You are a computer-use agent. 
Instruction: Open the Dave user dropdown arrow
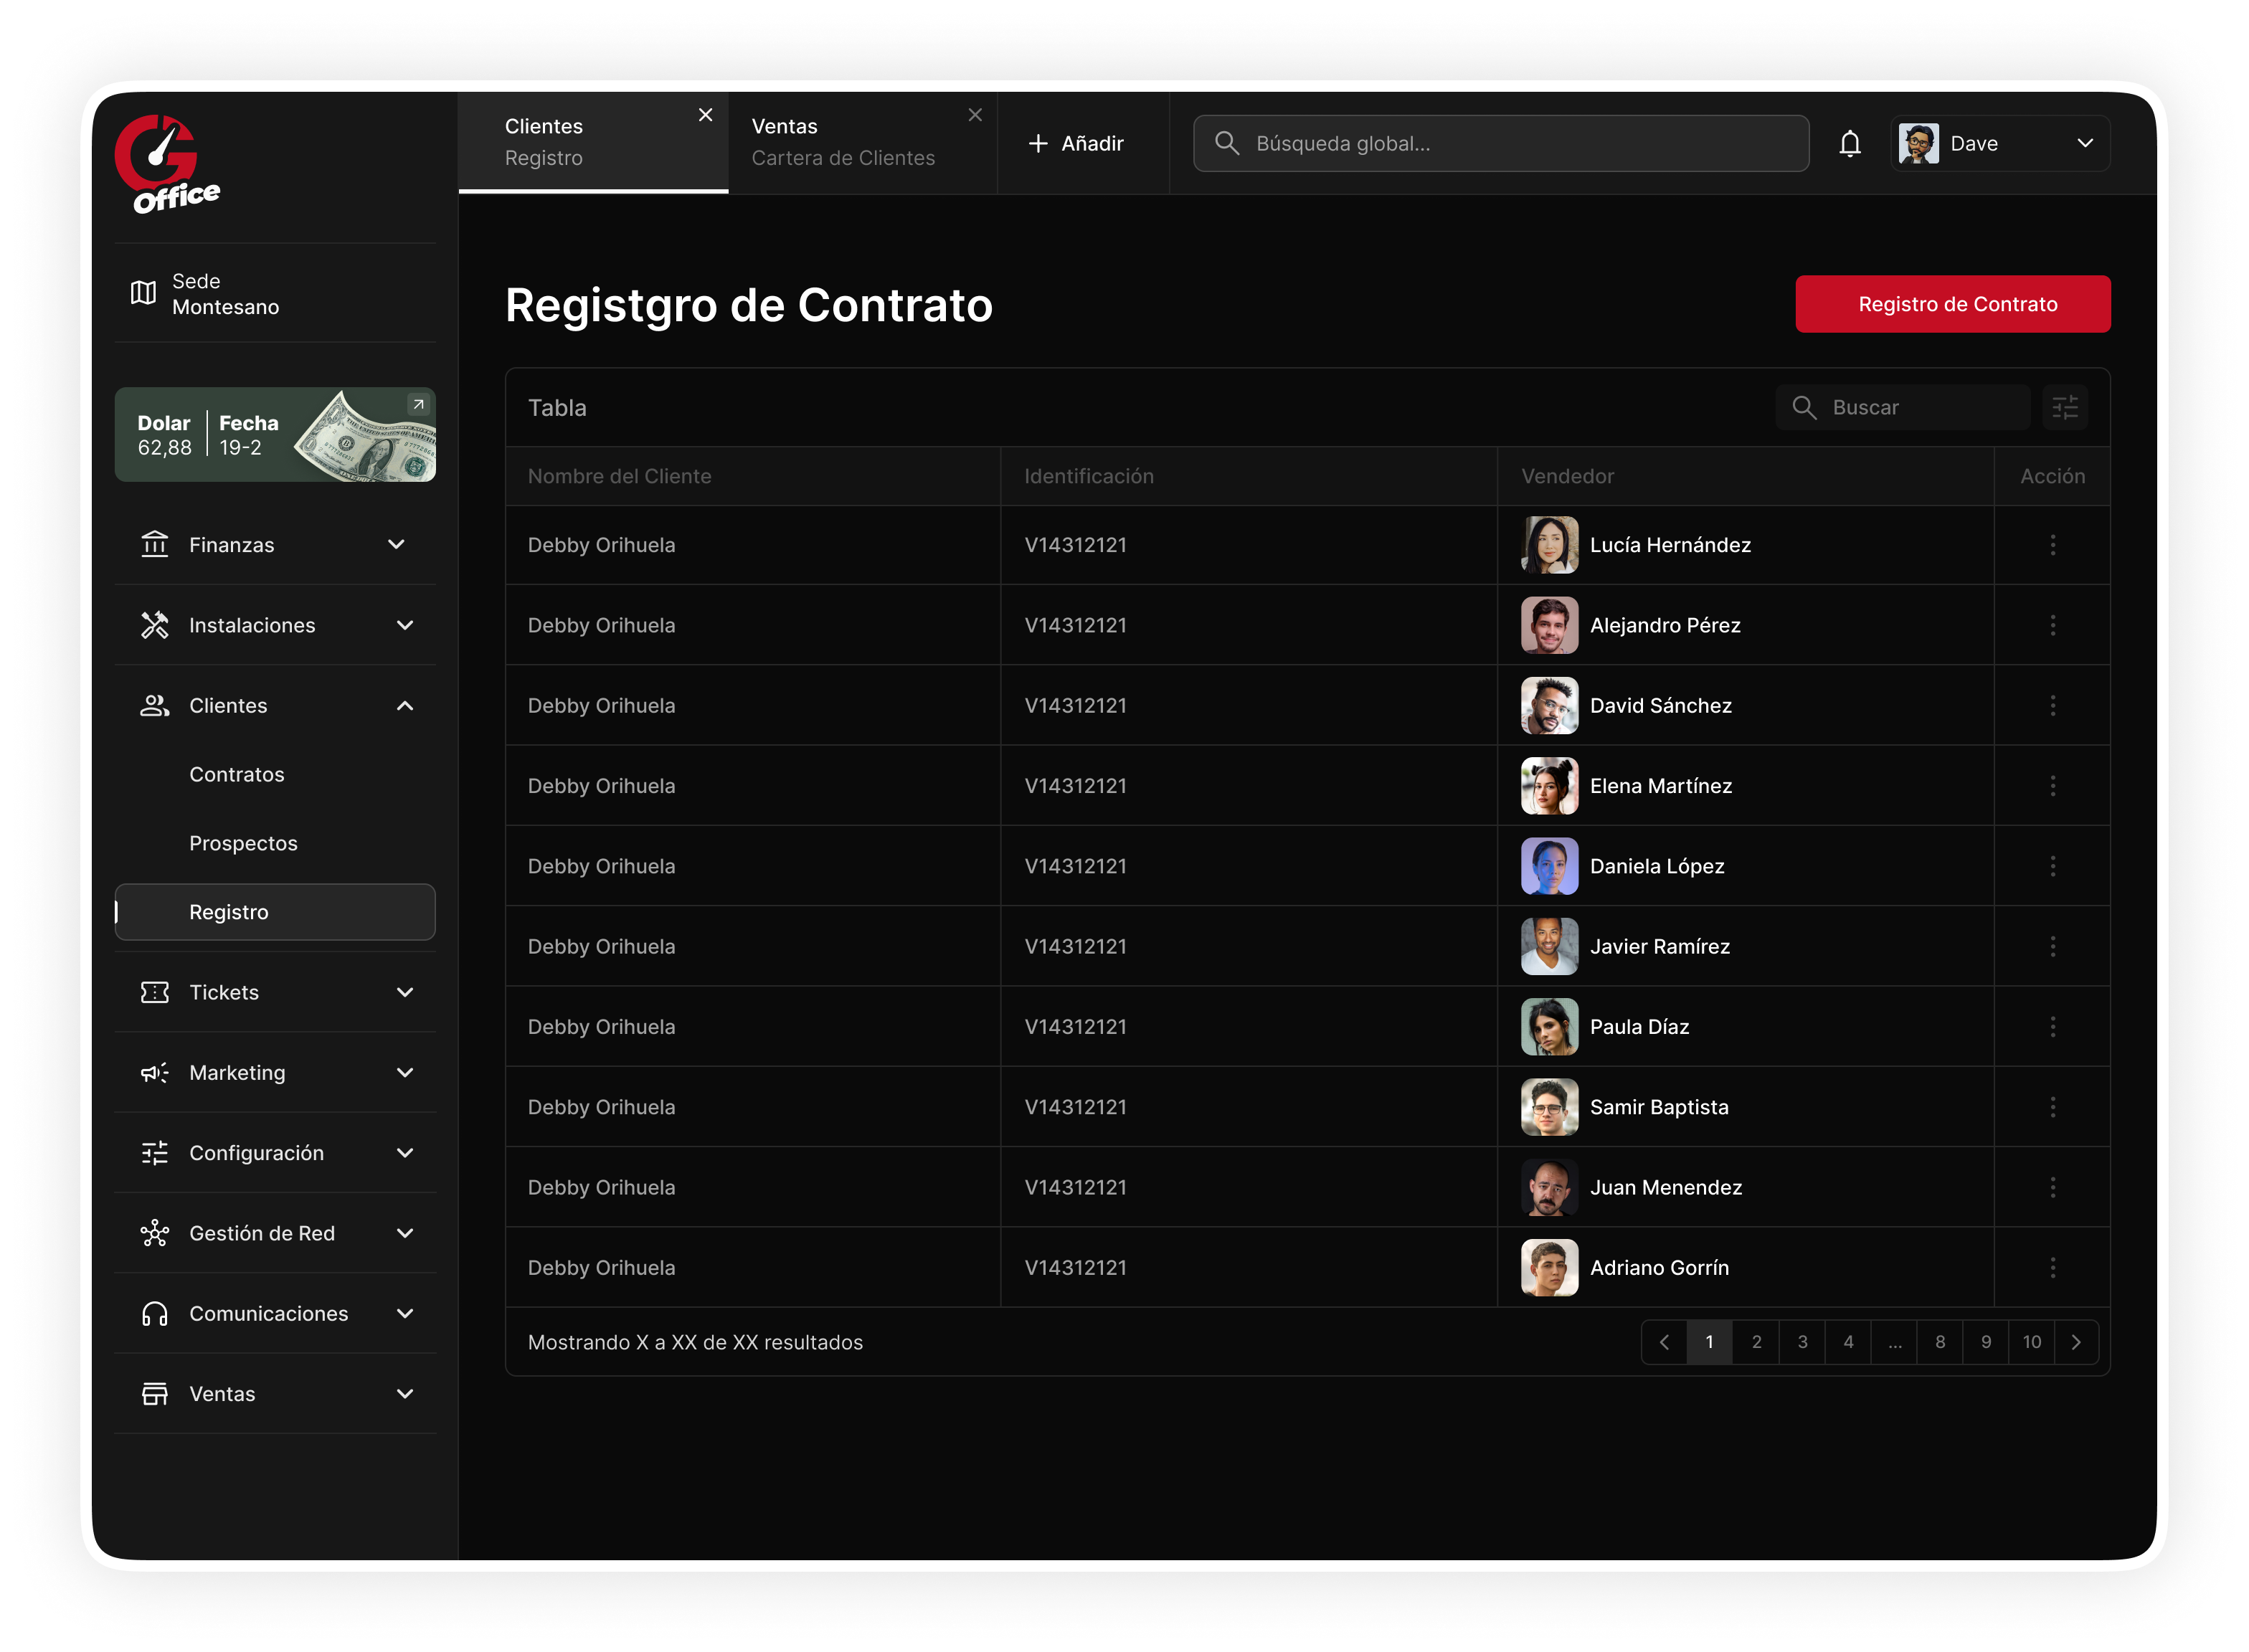[2084, 143]
